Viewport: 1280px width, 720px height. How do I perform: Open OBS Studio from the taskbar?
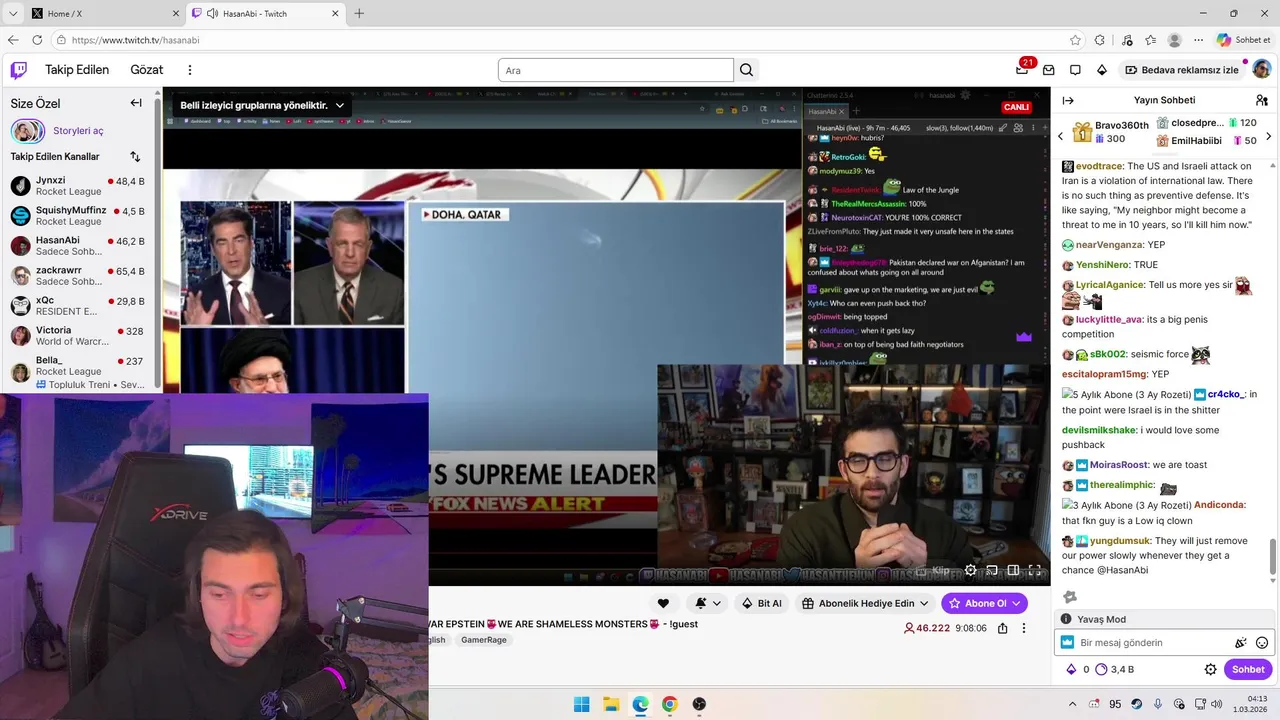coord(699,704)
